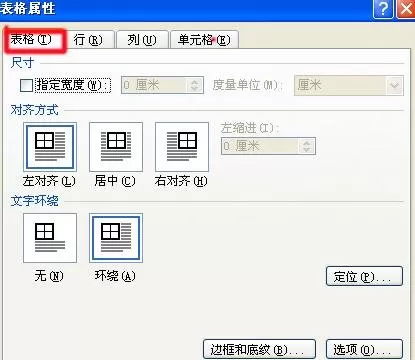Image resolution: width=415 pixels, height=360 pixels.
Task: Click the 边框和底纹 button
Action: 259,349
